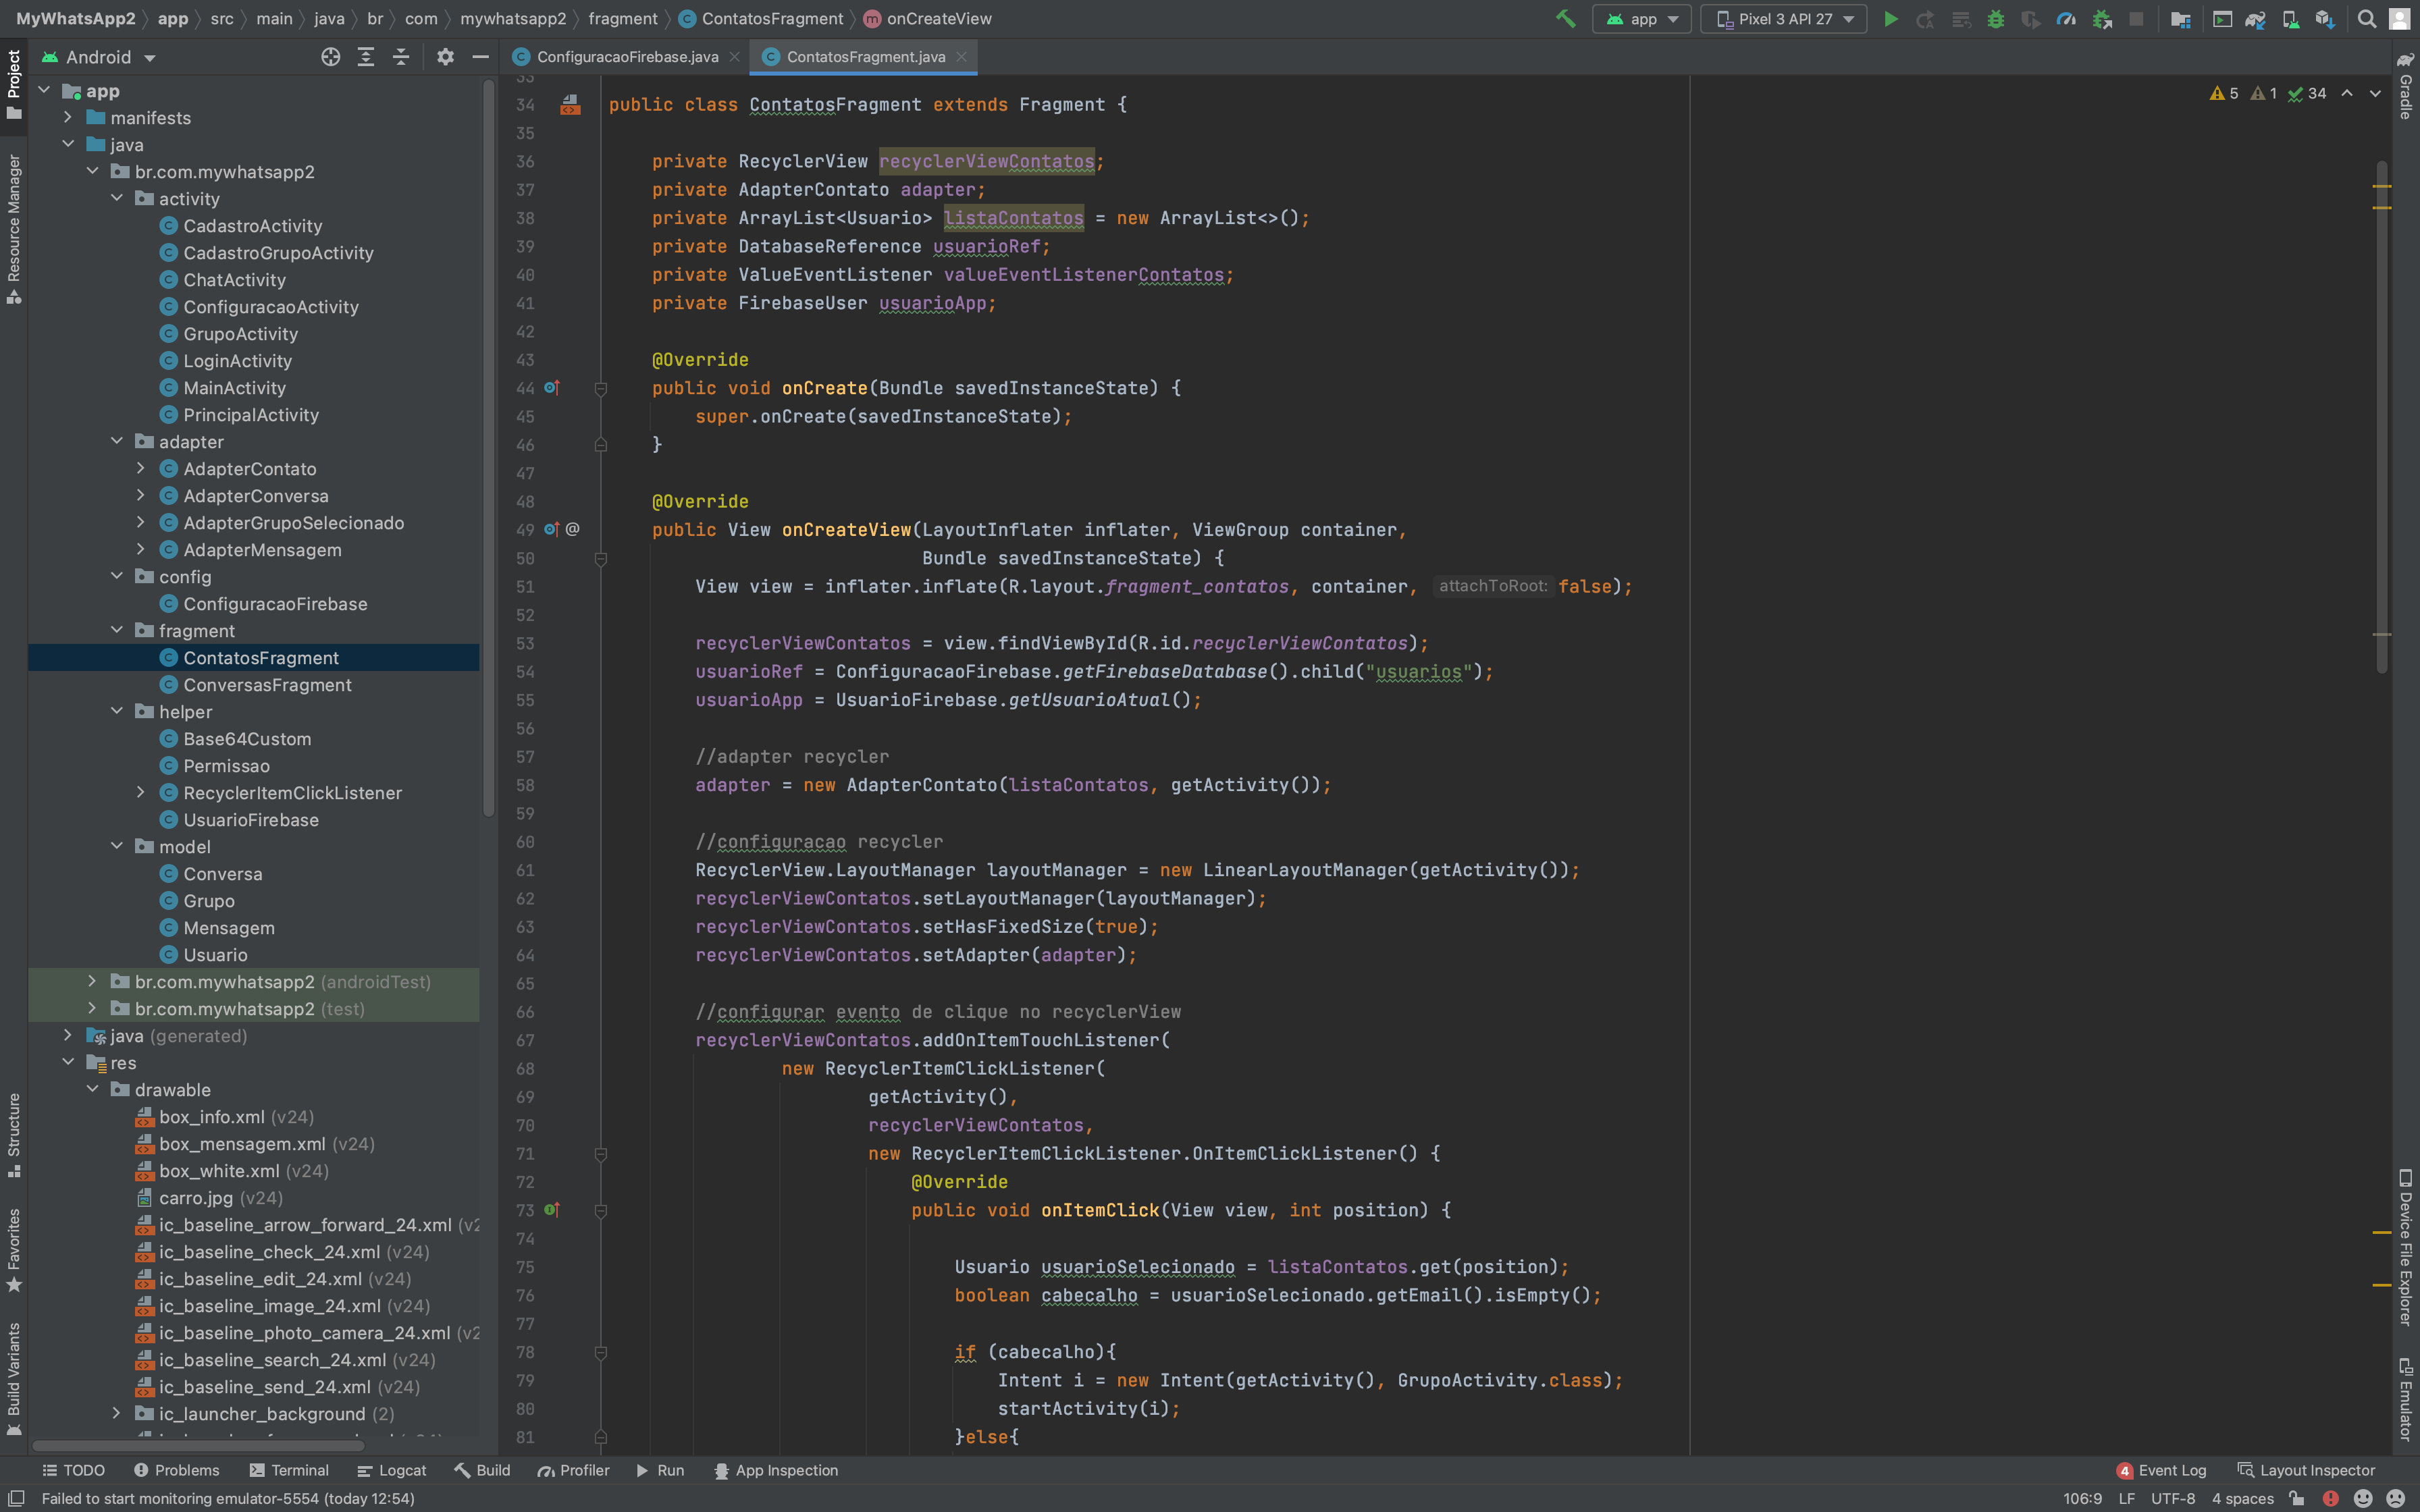Expand the AdapterContato class node
Image resolution: width=2420 pixels, height=1512 pixels.
pyautogui.click(x=141, y=468)
